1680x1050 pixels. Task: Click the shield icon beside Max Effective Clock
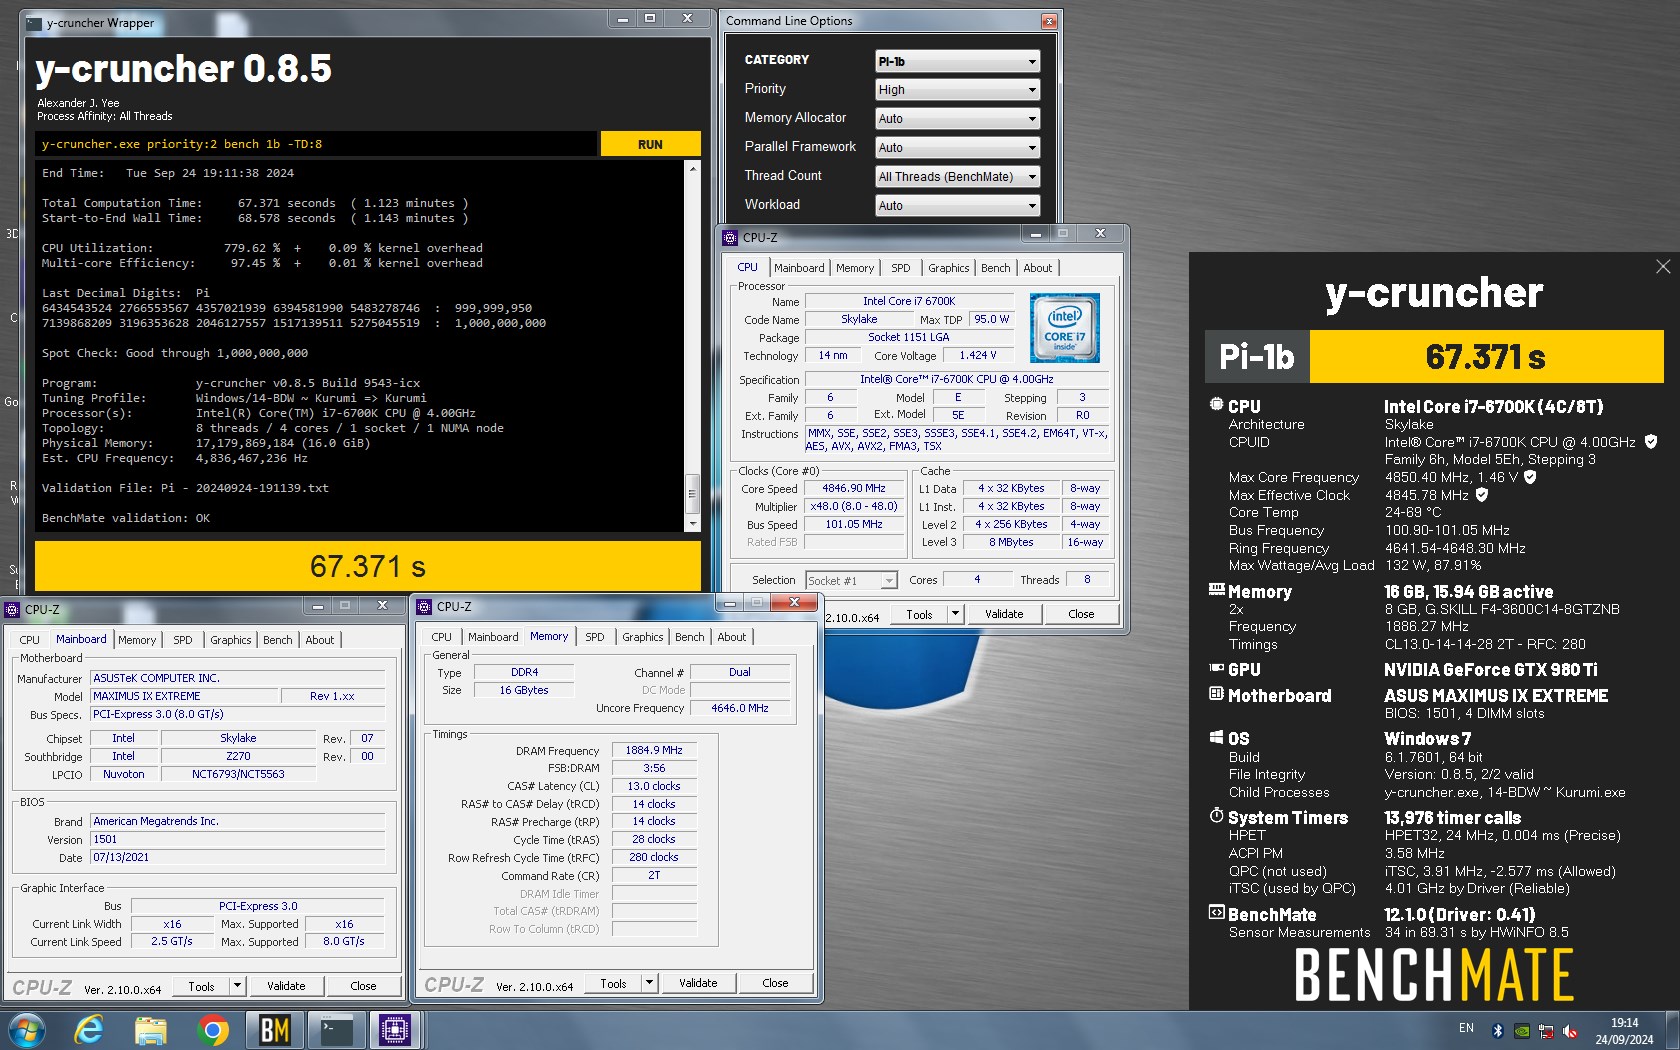point(1482,494)
